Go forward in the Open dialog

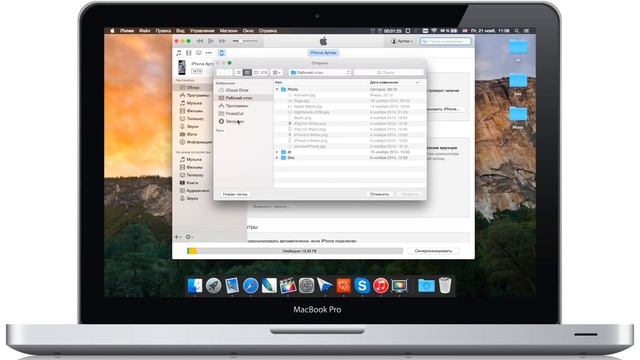click(x=229, y=72)
